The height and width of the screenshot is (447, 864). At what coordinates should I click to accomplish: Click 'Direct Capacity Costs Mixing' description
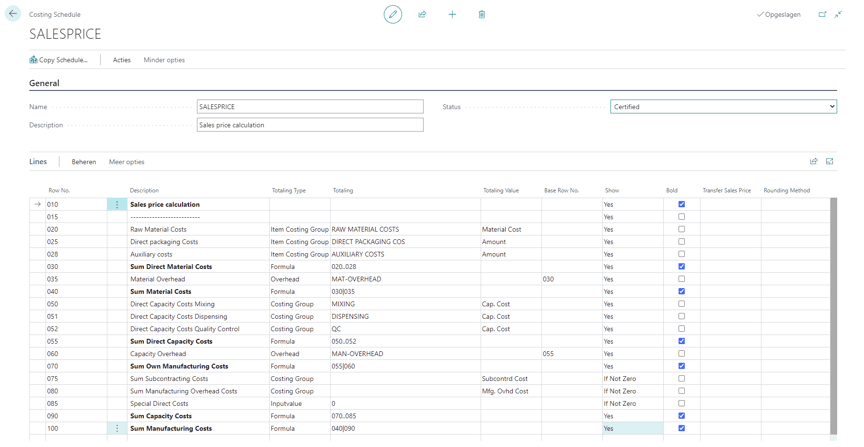(x=198, y=304)
